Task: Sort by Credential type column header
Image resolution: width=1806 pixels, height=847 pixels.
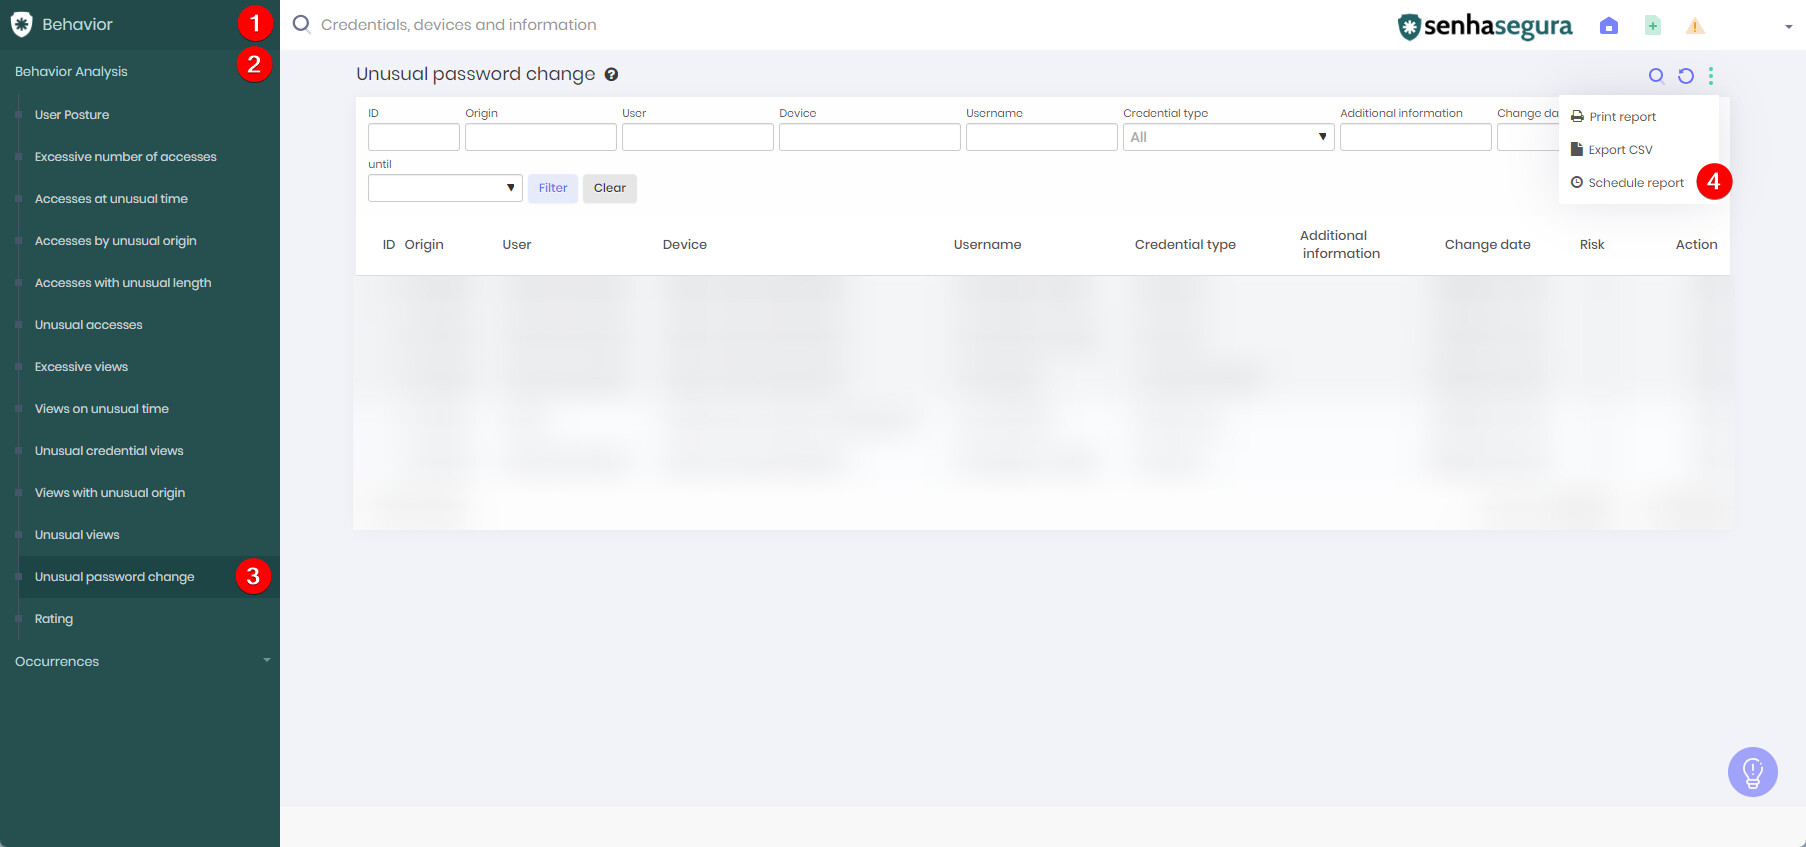Action: (1185, 244)
